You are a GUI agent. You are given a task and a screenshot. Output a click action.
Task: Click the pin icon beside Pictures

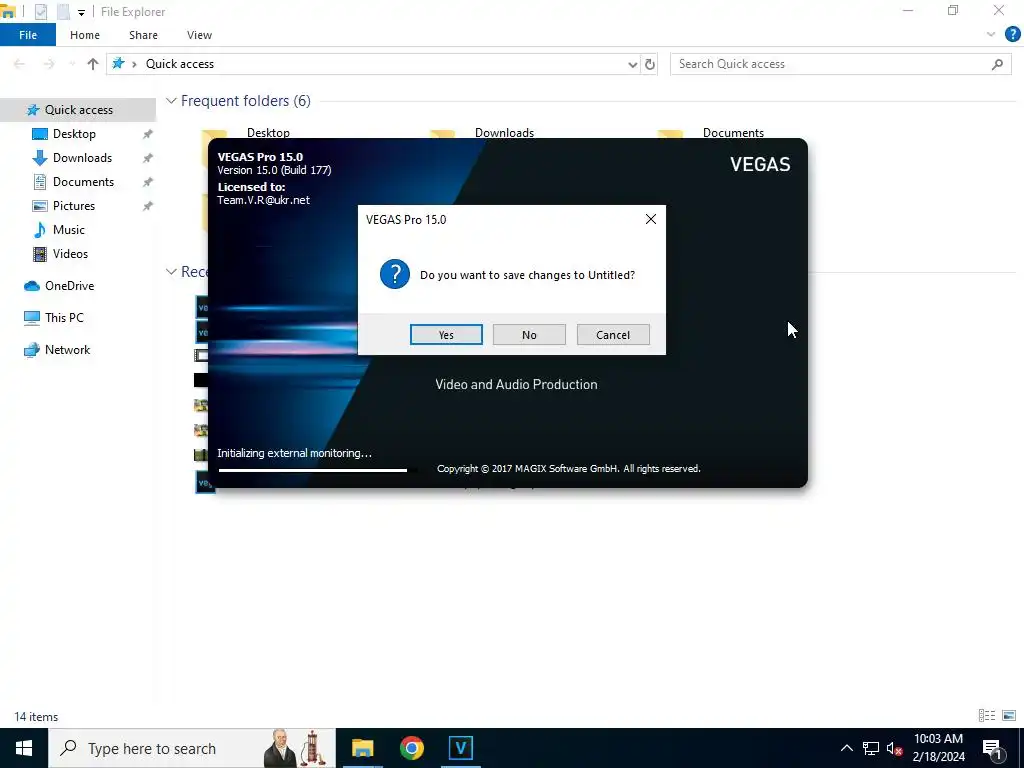tap(148, 206)
